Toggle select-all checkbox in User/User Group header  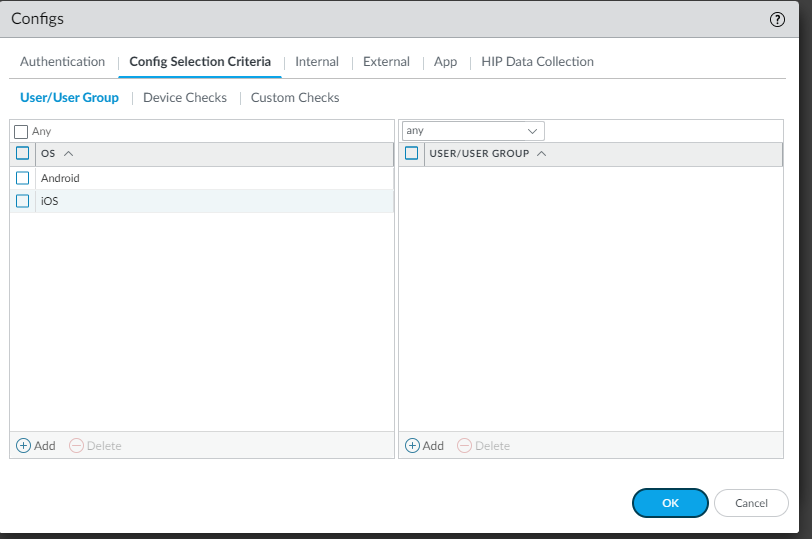pos(411,153)
